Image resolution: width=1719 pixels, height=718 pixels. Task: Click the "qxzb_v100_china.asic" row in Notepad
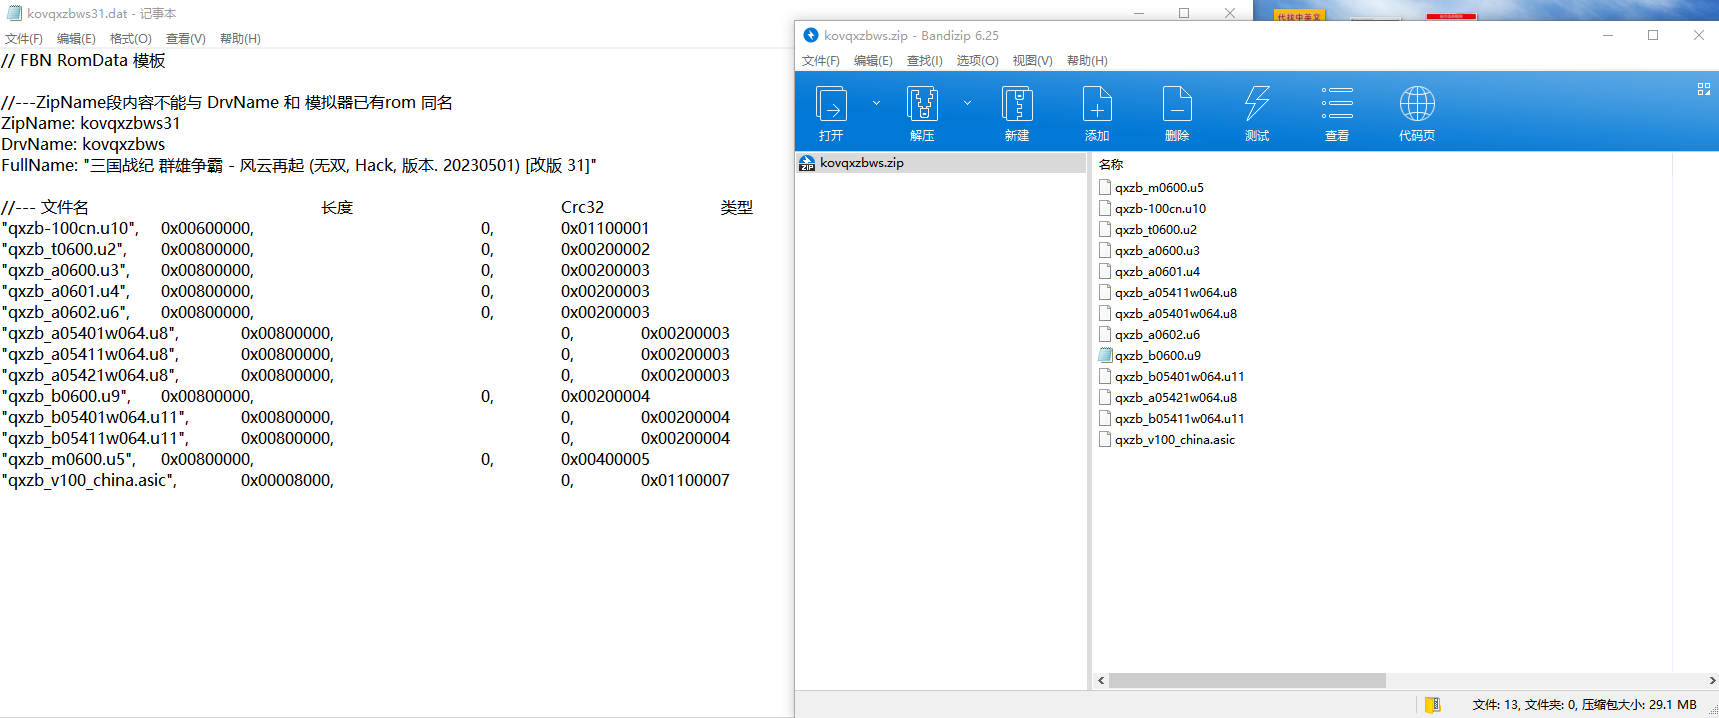click(x=366, y=480)
